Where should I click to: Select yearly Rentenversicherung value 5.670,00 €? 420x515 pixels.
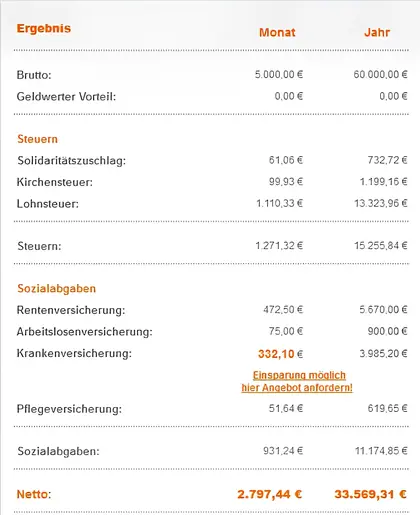tap(383, 310)
